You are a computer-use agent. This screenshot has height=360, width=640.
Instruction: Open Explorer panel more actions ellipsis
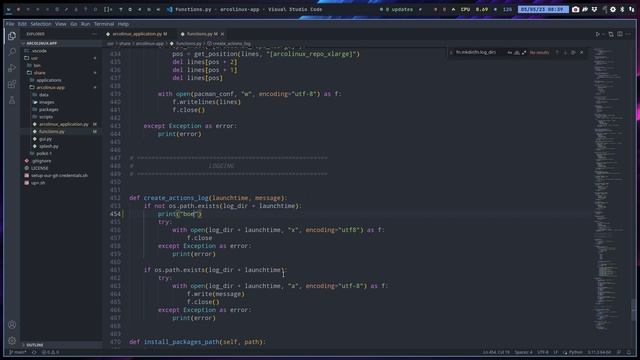pyautogui.click(x=94, y=34)
